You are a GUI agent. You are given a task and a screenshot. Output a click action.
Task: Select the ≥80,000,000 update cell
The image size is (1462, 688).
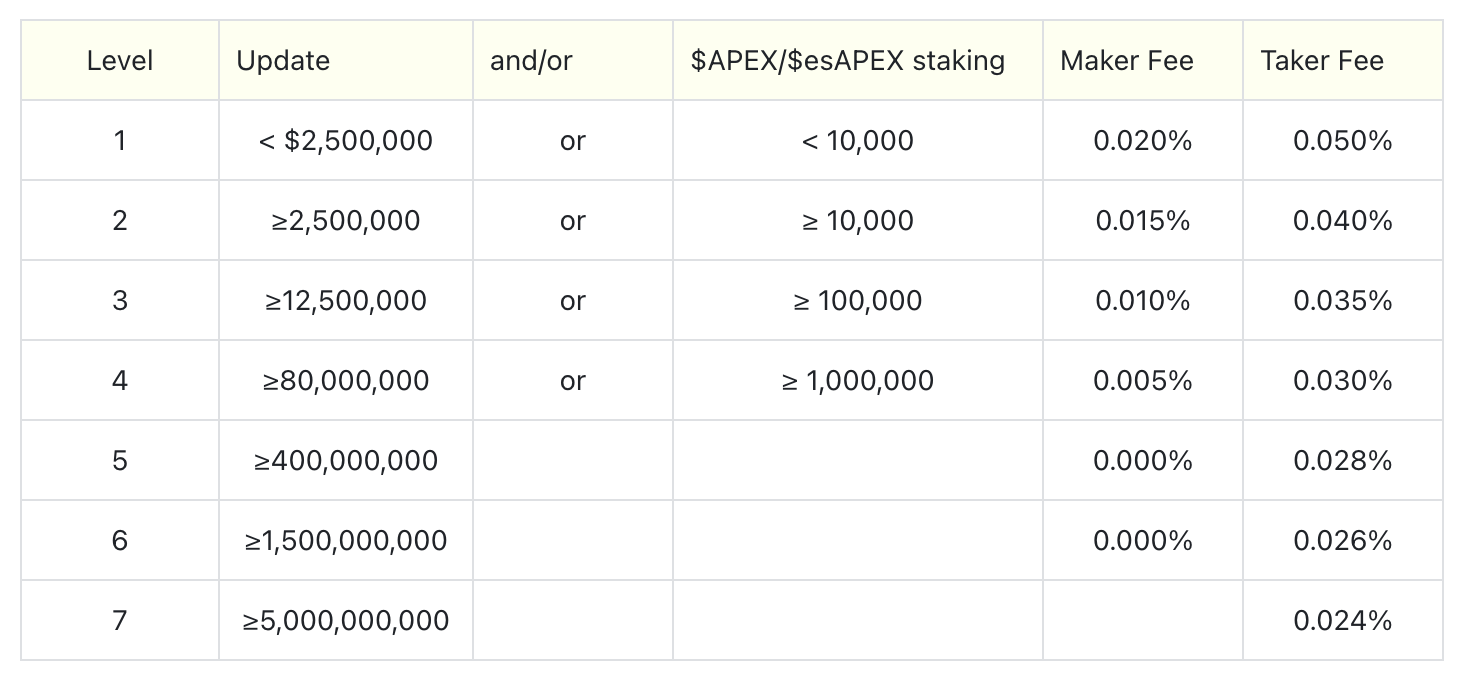346,380
